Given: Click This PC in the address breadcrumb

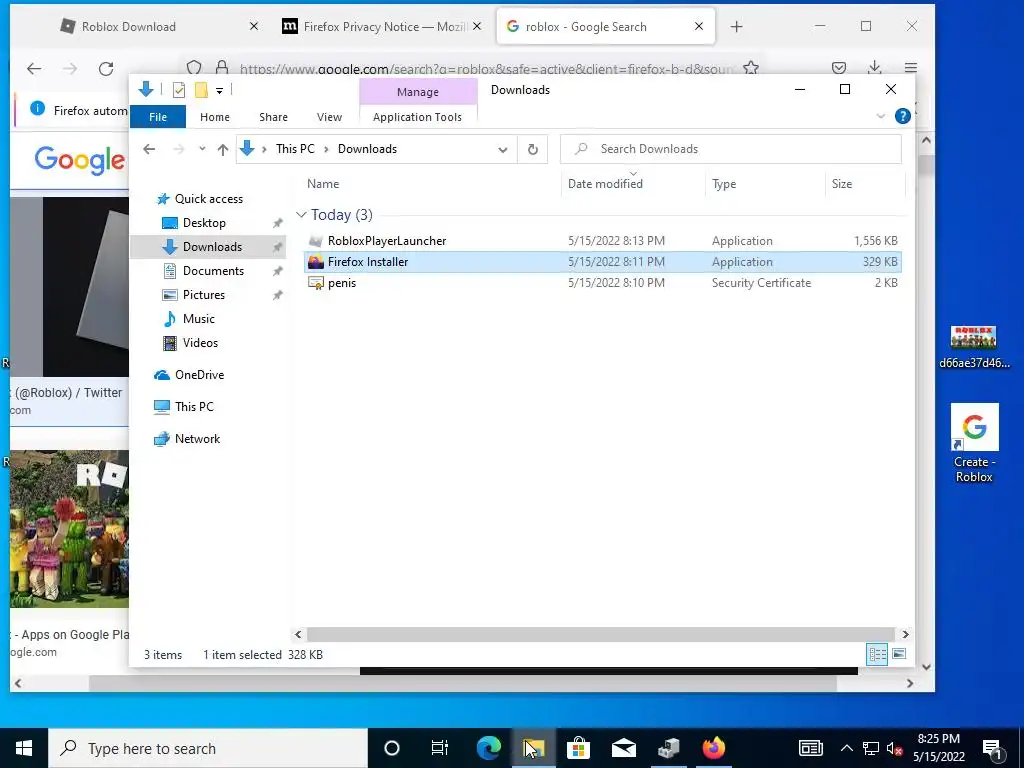Looking at the screenshot, I should [295, 149].
